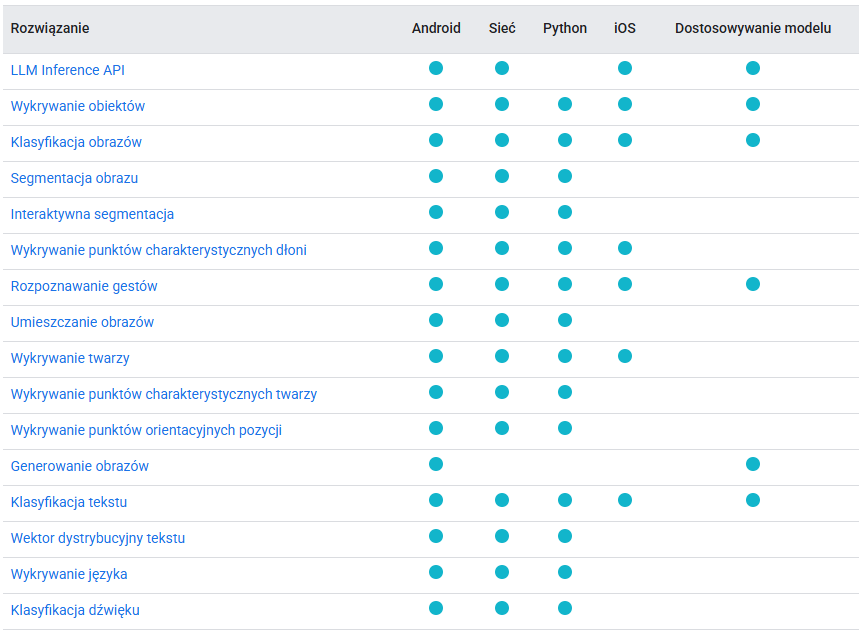The image size is (862, 634).
Task: Click iOS dot in Klasyfikacja obrazów row
Action: (x=625, y=140)
